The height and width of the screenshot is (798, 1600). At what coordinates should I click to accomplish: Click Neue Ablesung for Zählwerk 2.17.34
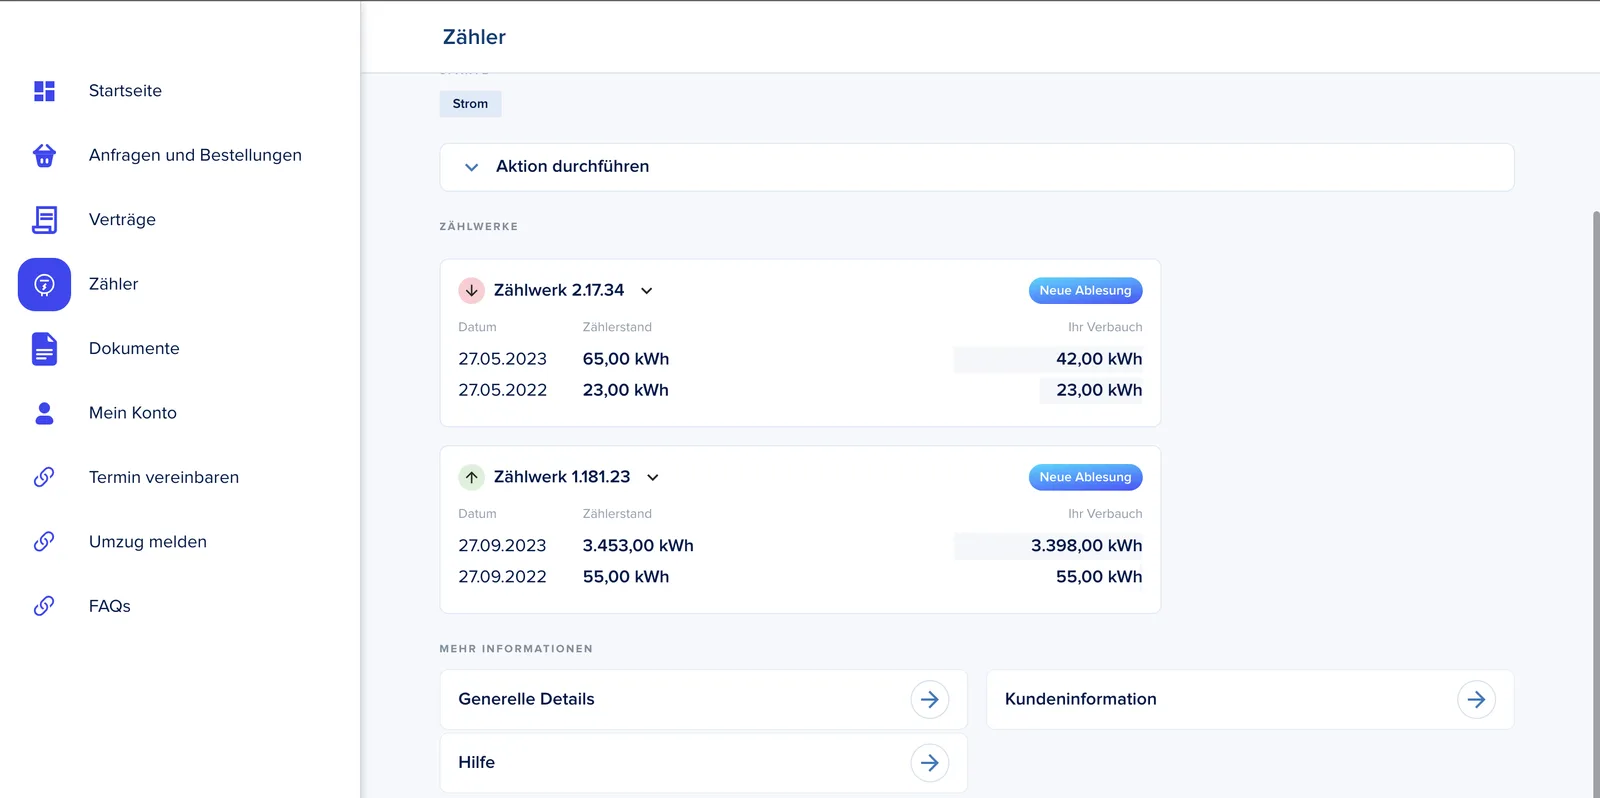pyautogui.click(x=1085, y=291)
